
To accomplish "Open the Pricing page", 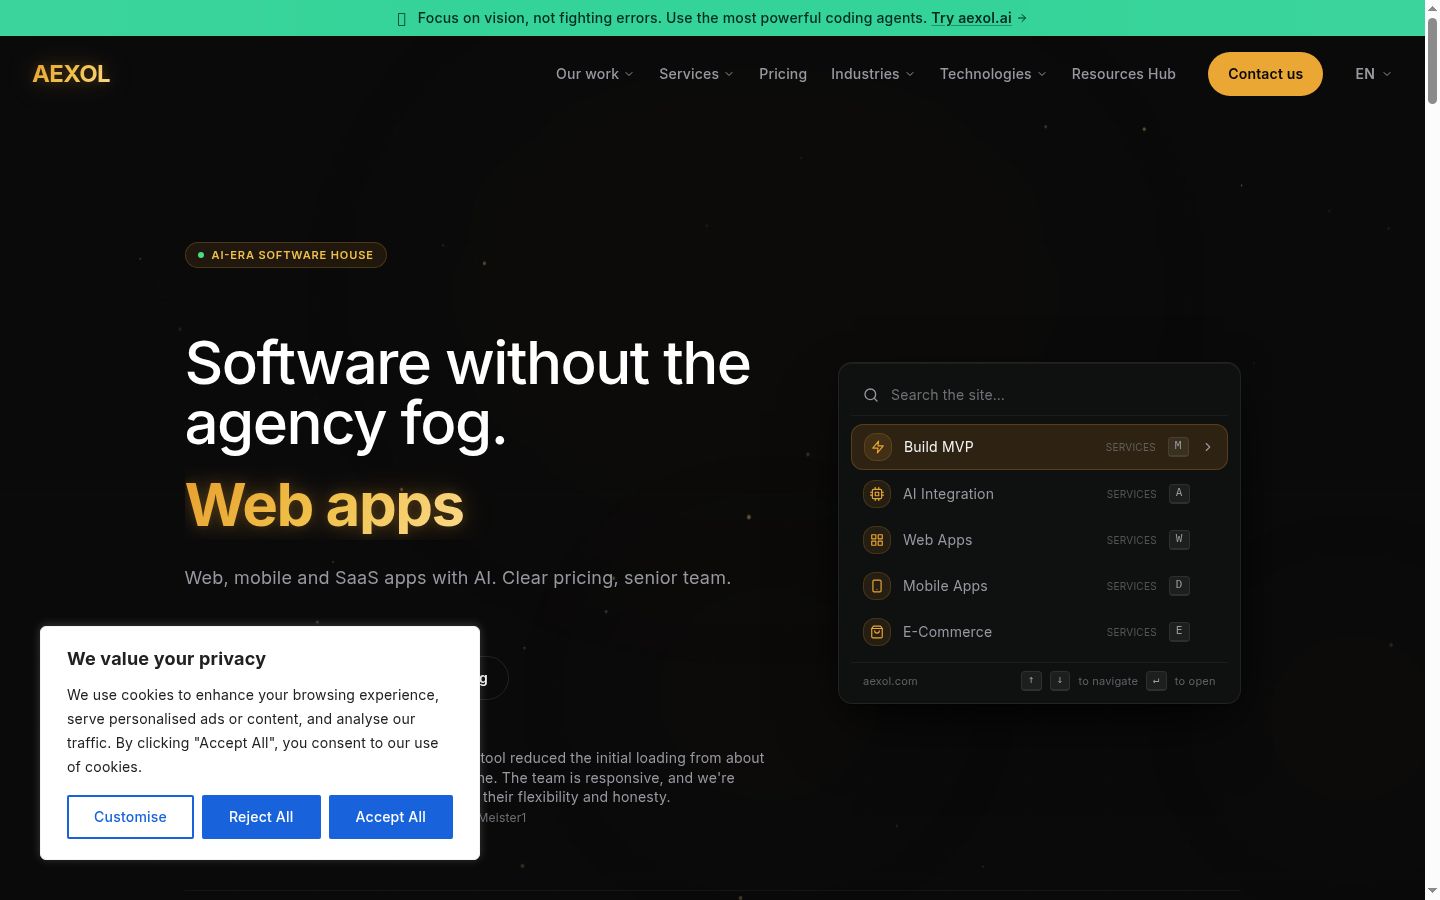I will pyautogui.click(x=783, y=74).
